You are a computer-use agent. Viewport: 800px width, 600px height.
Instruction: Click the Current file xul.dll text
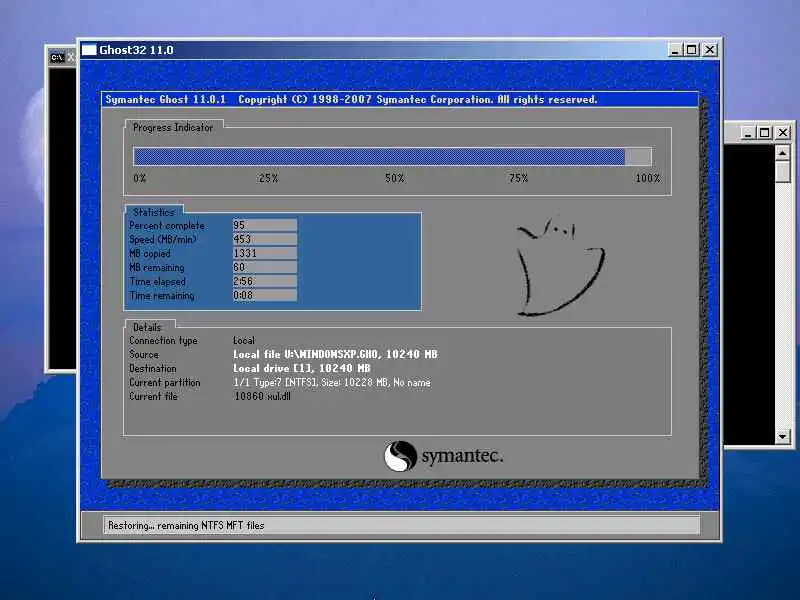[262, 396]
